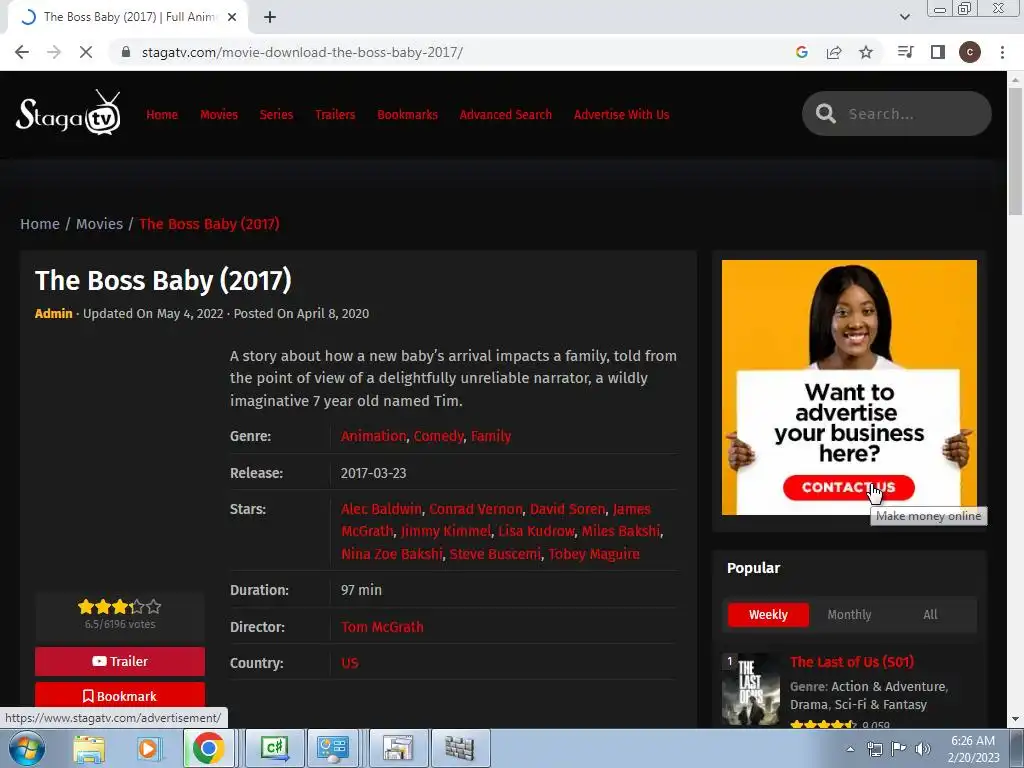Open the Series menu item
The image size is (1024, 768).
[x=276, y=114]
